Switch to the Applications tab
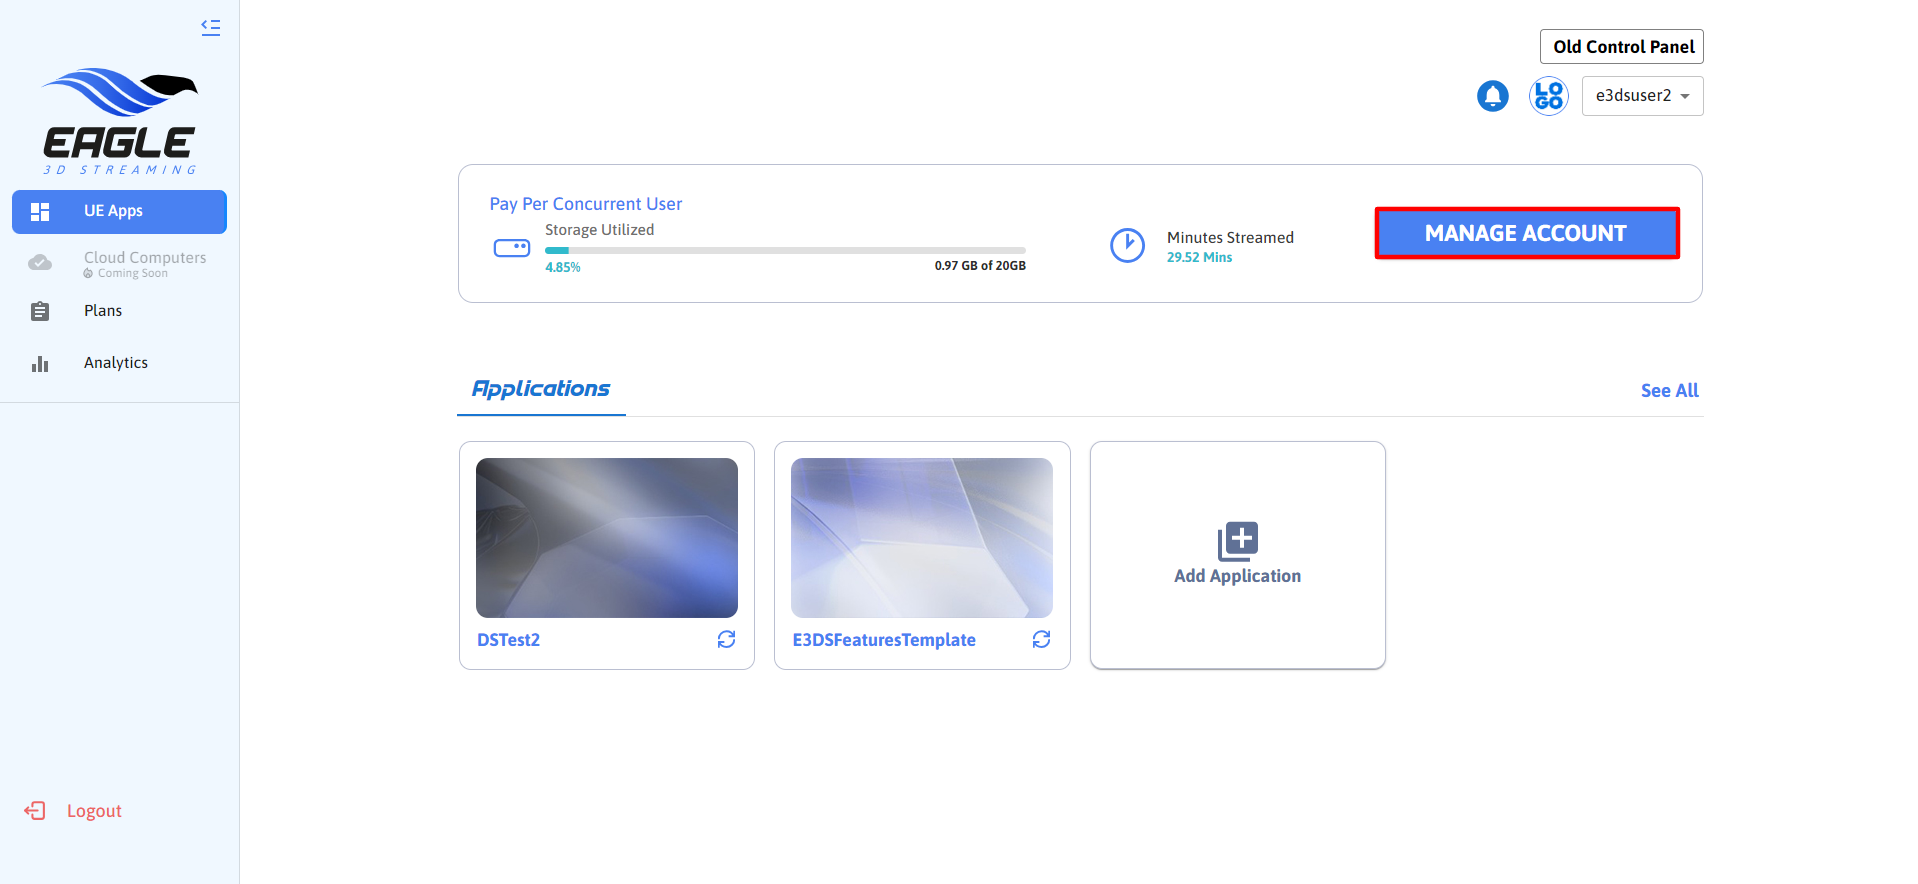This screenshot has height=884, width=1918. coord(541,389)
